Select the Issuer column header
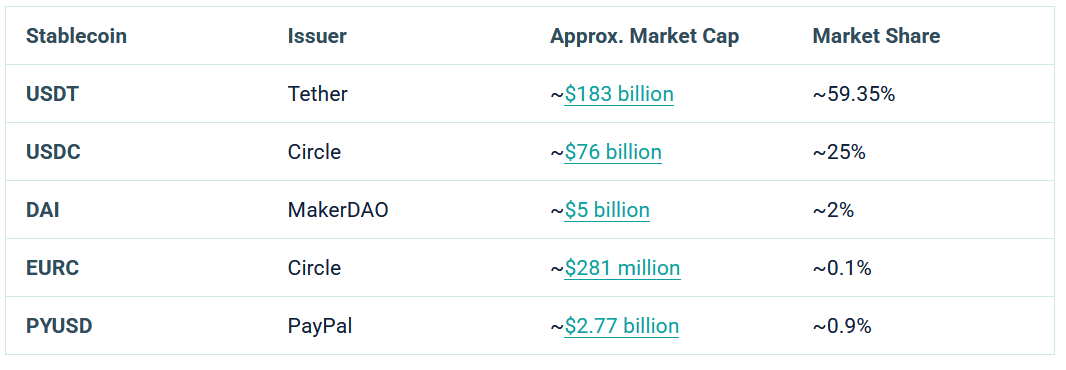 tap(317, 36)
